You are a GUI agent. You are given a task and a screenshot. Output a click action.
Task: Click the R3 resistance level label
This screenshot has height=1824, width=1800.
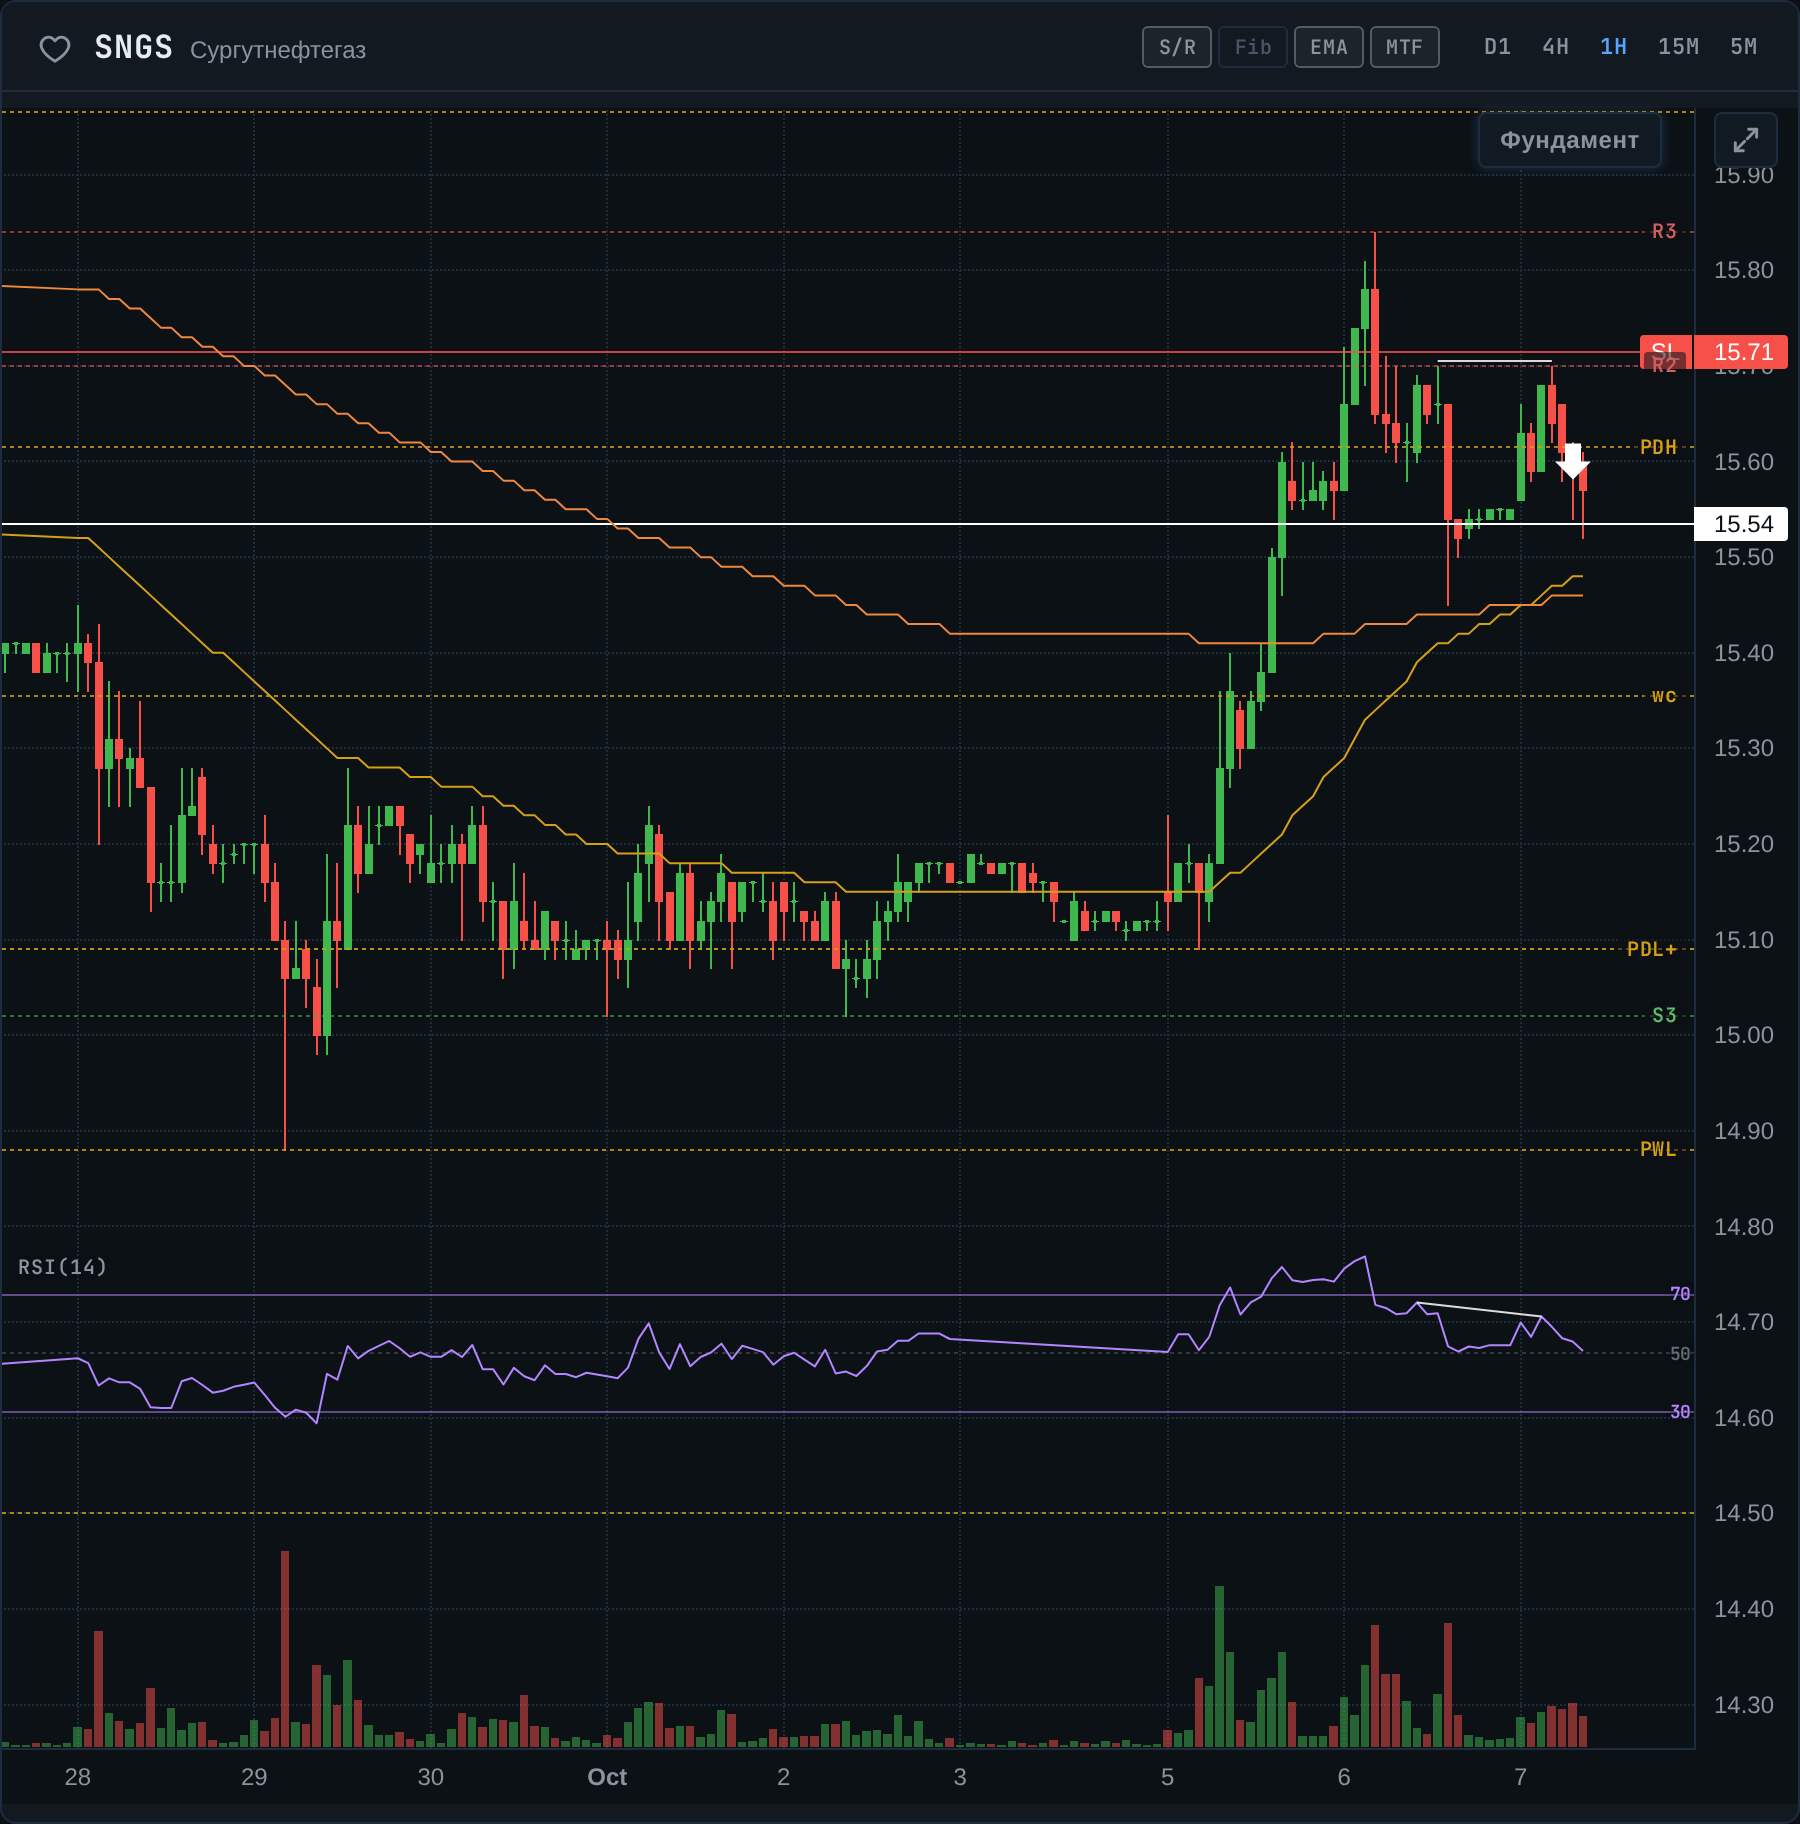1664,232
